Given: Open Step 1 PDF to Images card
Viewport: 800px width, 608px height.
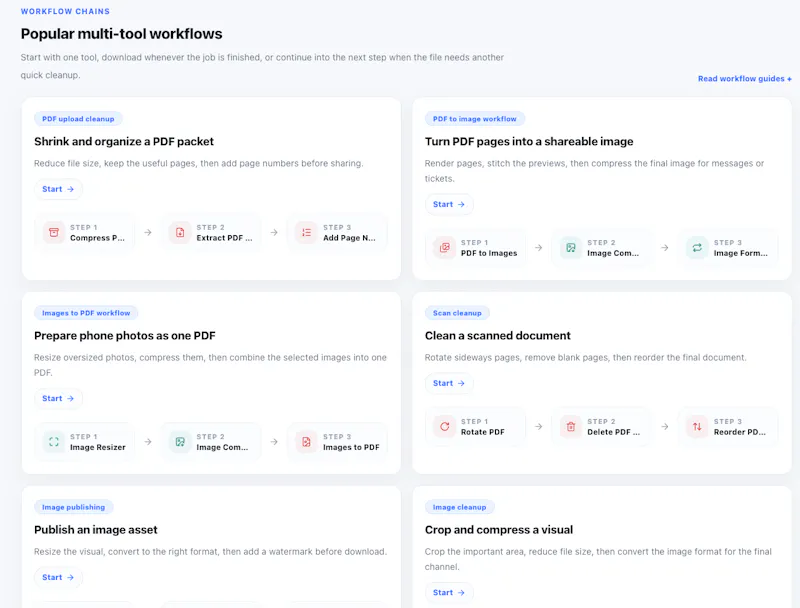Looking at the screenshot, I should pyautogui.click(x=476, y=248).
